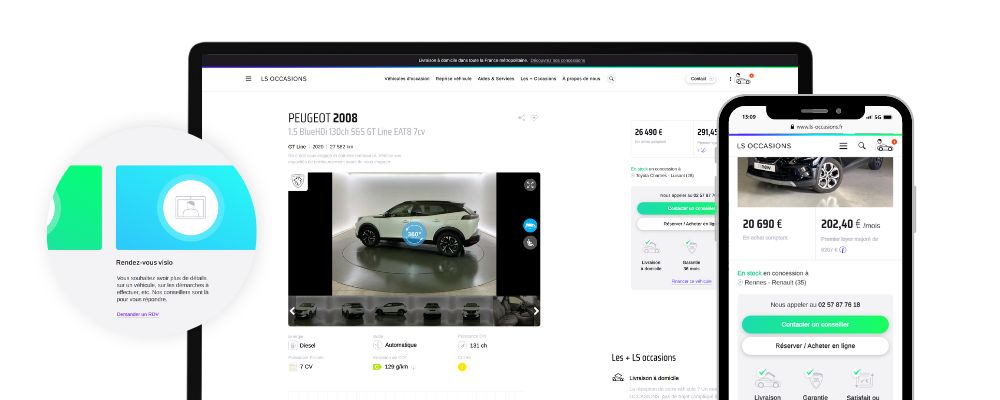The height and width of the screenshot is (400, 1000).
Task: Click the Contact button in desktop header
Action: coord(699,79)
